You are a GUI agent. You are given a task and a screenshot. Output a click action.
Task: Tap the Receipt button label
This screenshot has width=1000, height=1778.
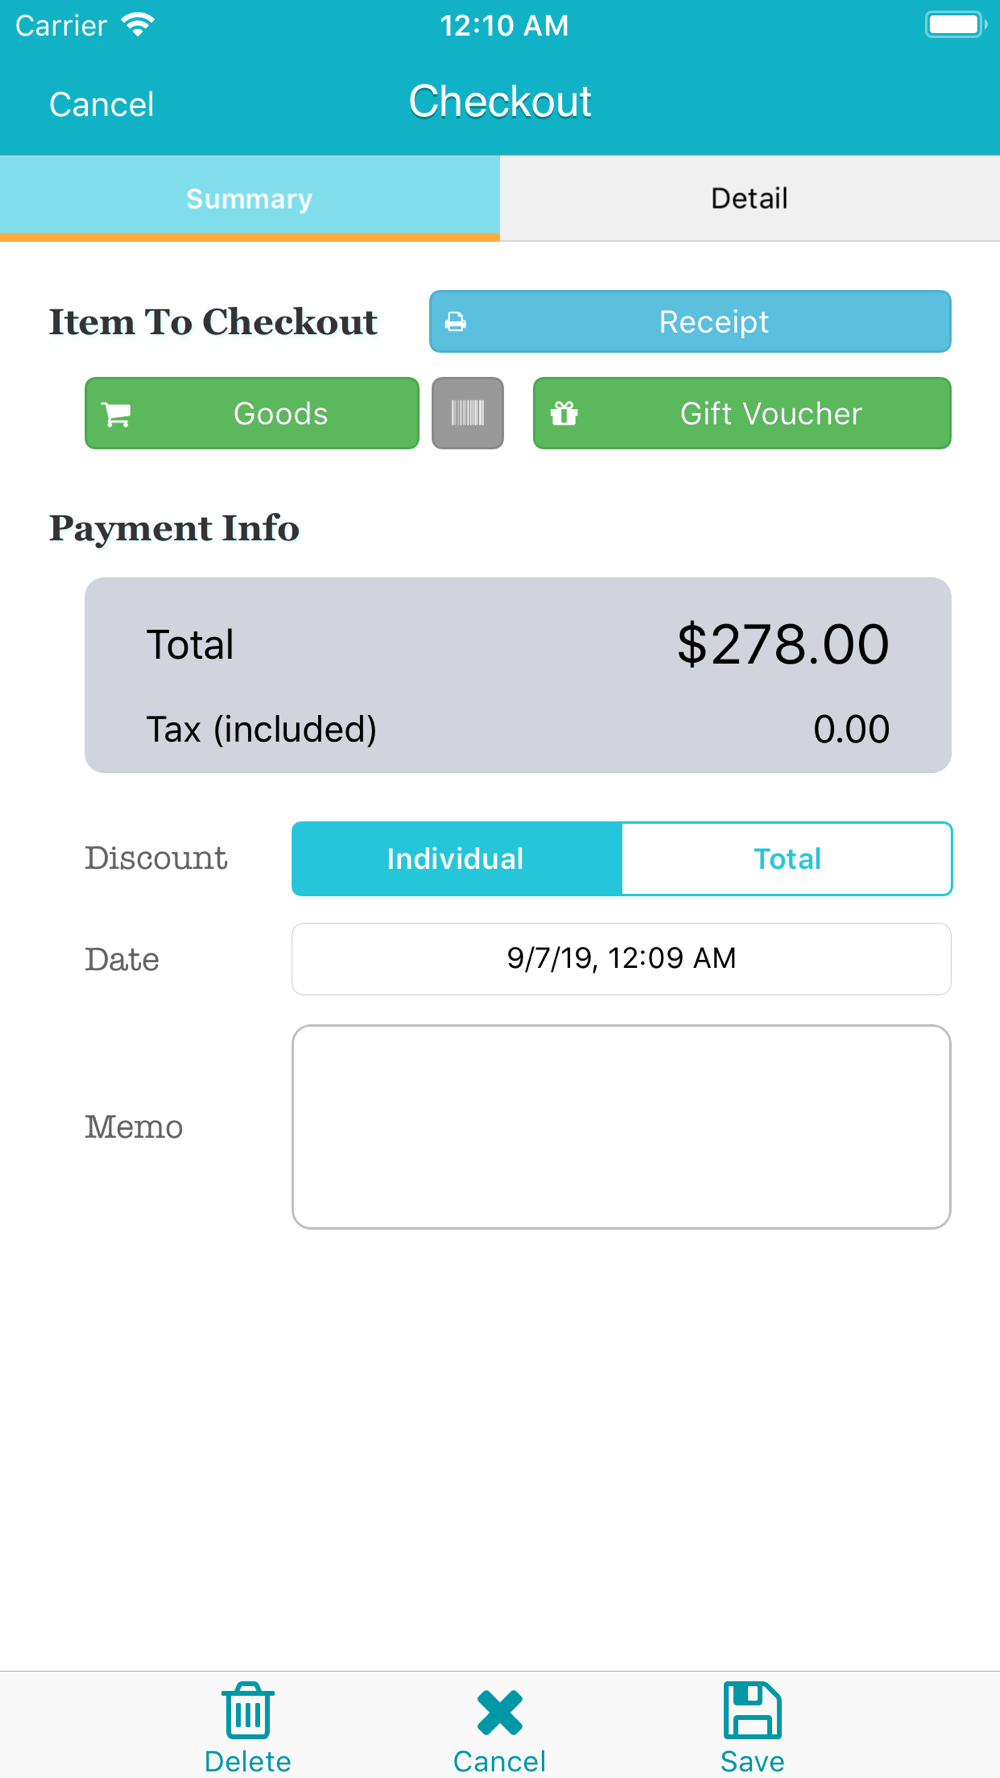(714, 322)
